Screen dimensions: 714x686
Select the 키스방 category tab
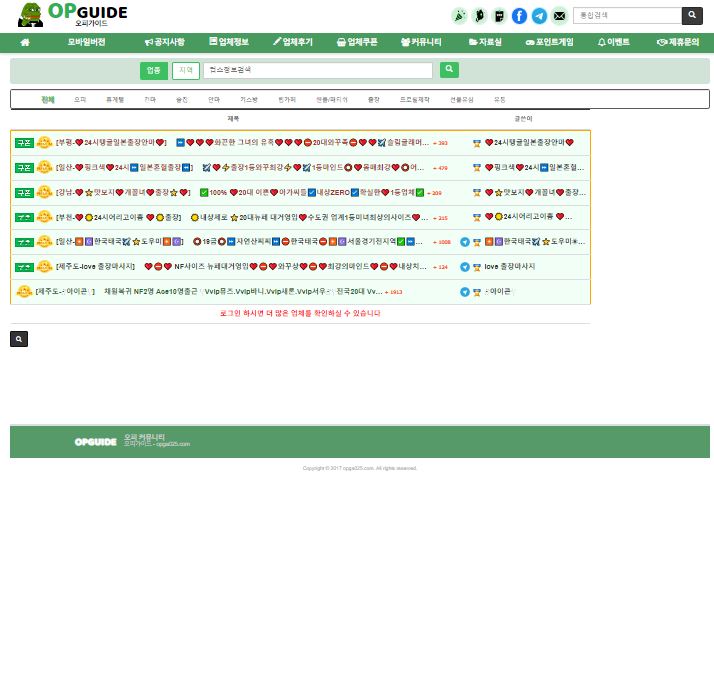(x=249, y=99)
